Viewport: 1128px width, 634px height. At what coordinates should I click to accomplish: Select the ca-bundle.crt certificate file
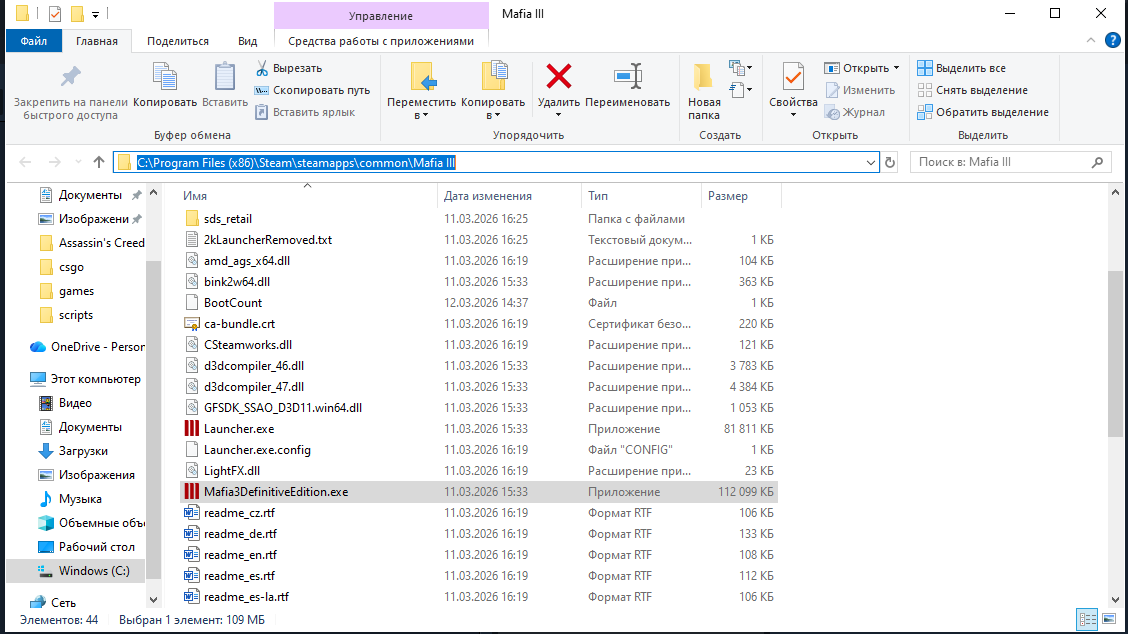pyautogui.click(x=478, y=324)
